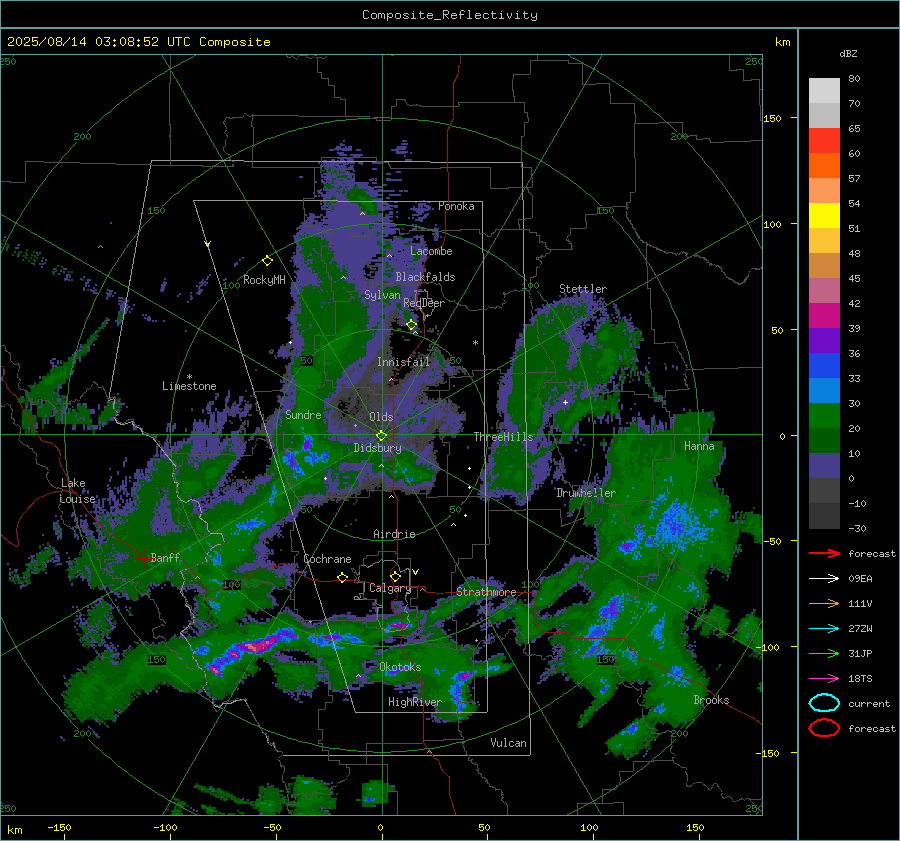Click the Sylvan town label
900x841 pixels.
pos(382,295)
